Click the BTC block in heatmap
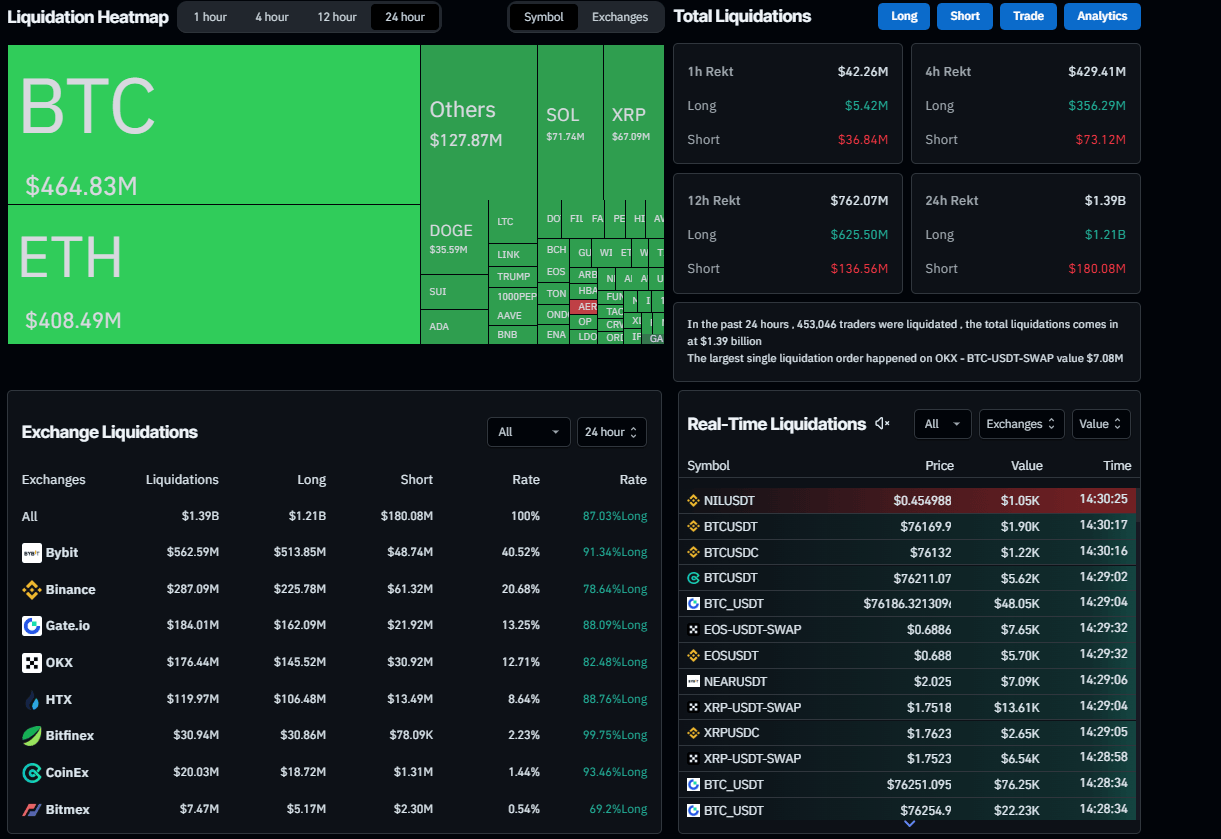 (x=213, y=125)
